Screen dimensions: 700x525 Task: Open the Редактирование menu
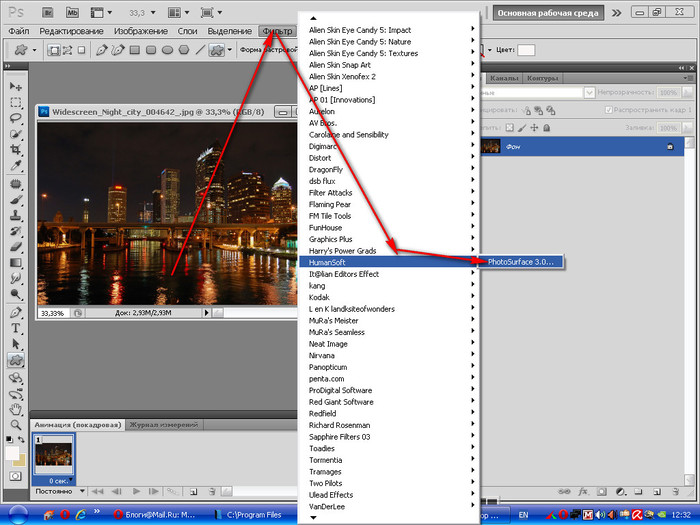point(71,31)
